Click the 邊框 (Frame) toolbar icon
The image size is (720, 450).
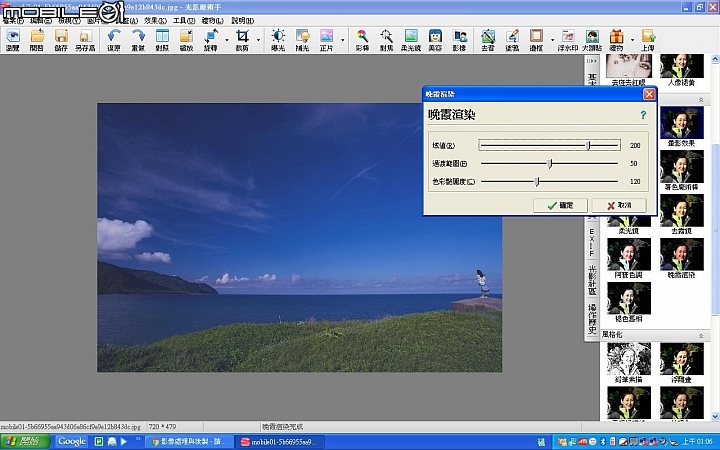pyautogui.click(x=536, y=39)
